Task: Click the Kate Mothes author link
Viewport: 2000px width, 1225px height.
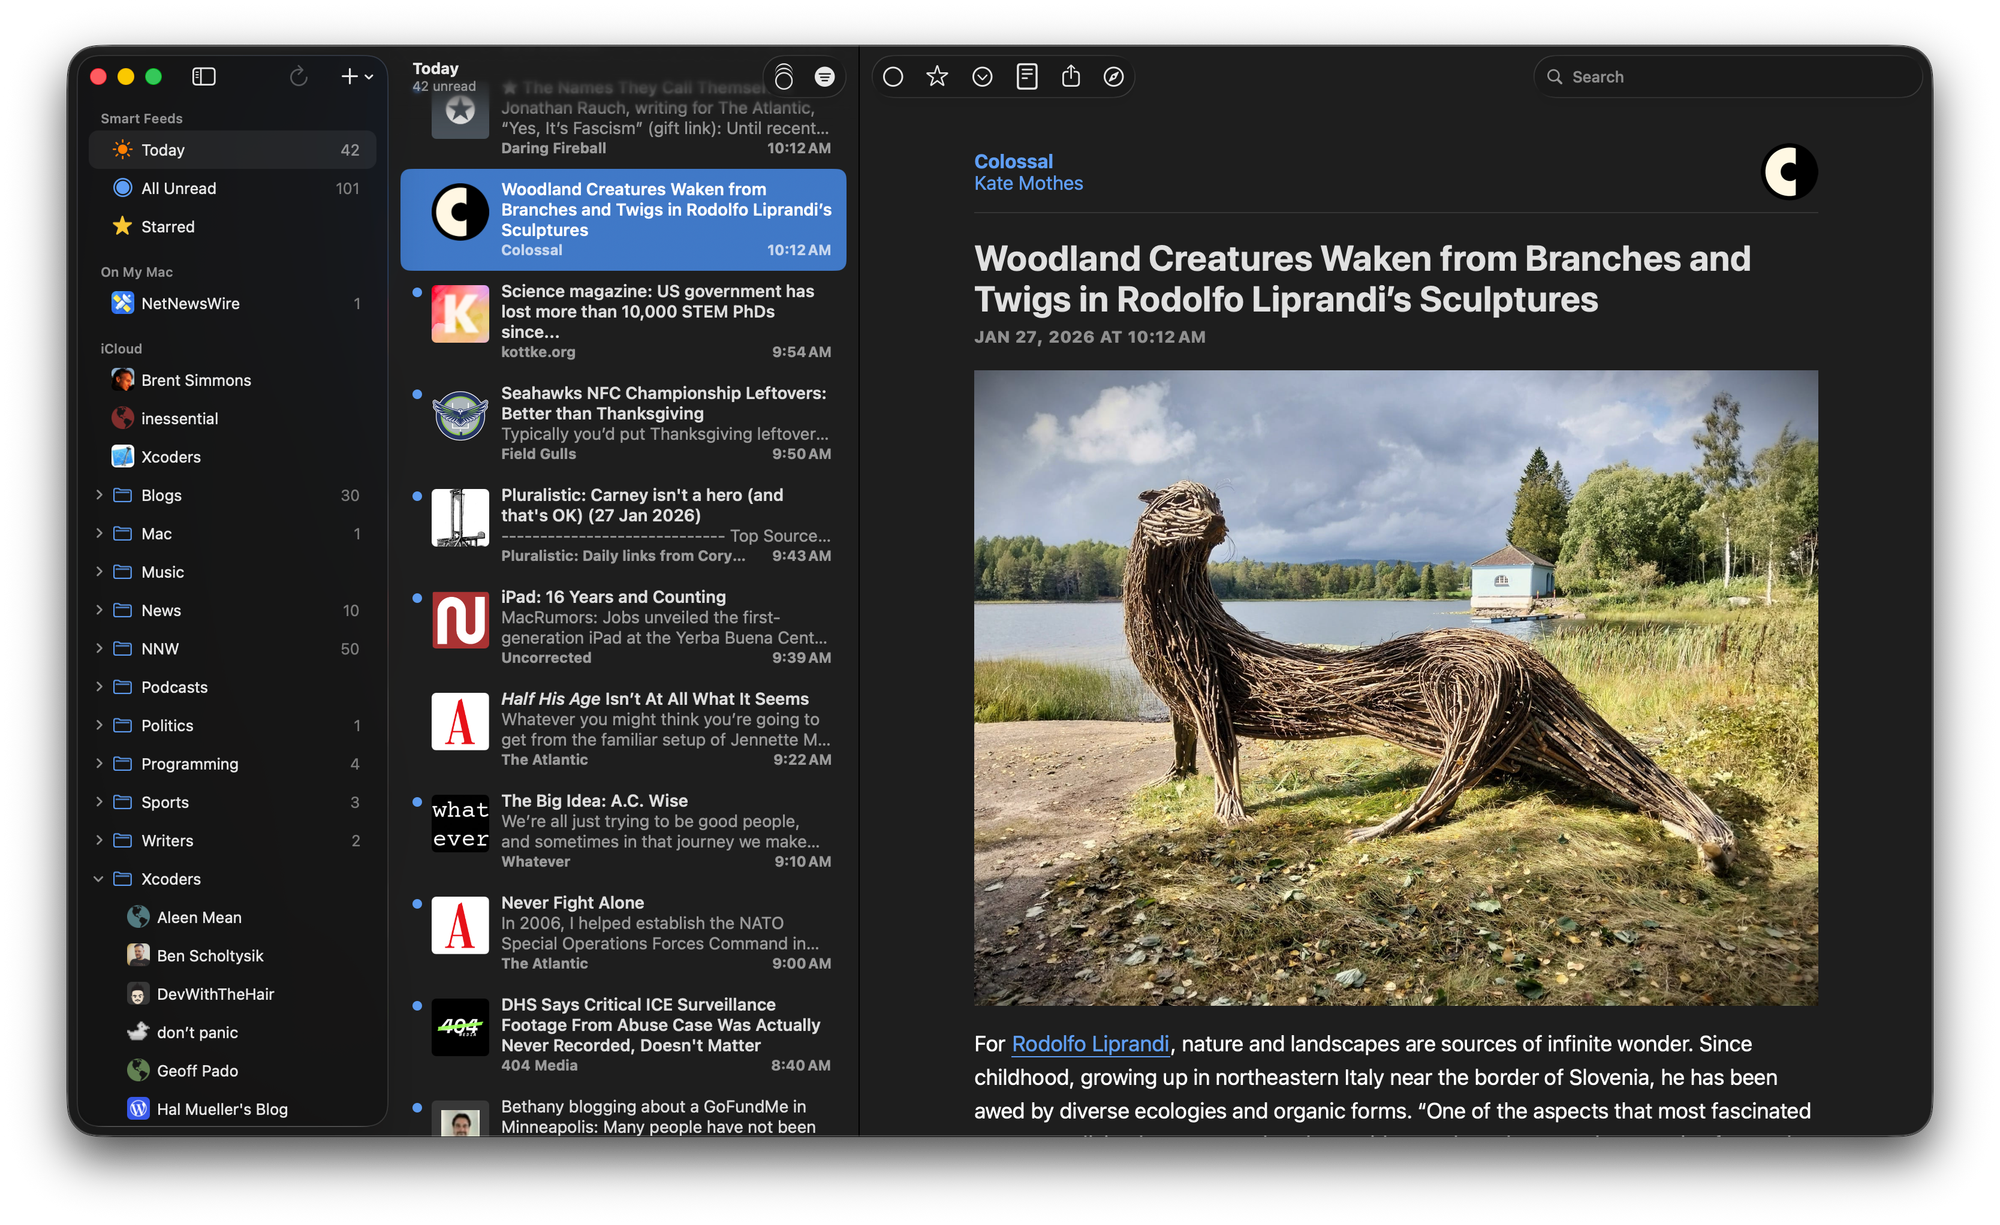Action: pos(1029,183)
